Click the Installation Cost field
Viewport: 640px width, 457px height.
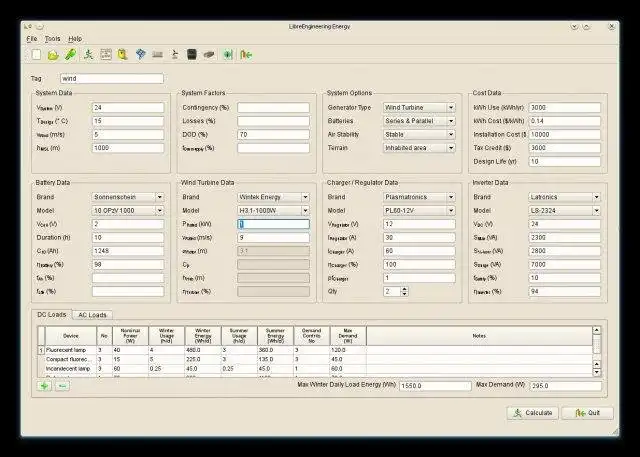click(564, 134)
